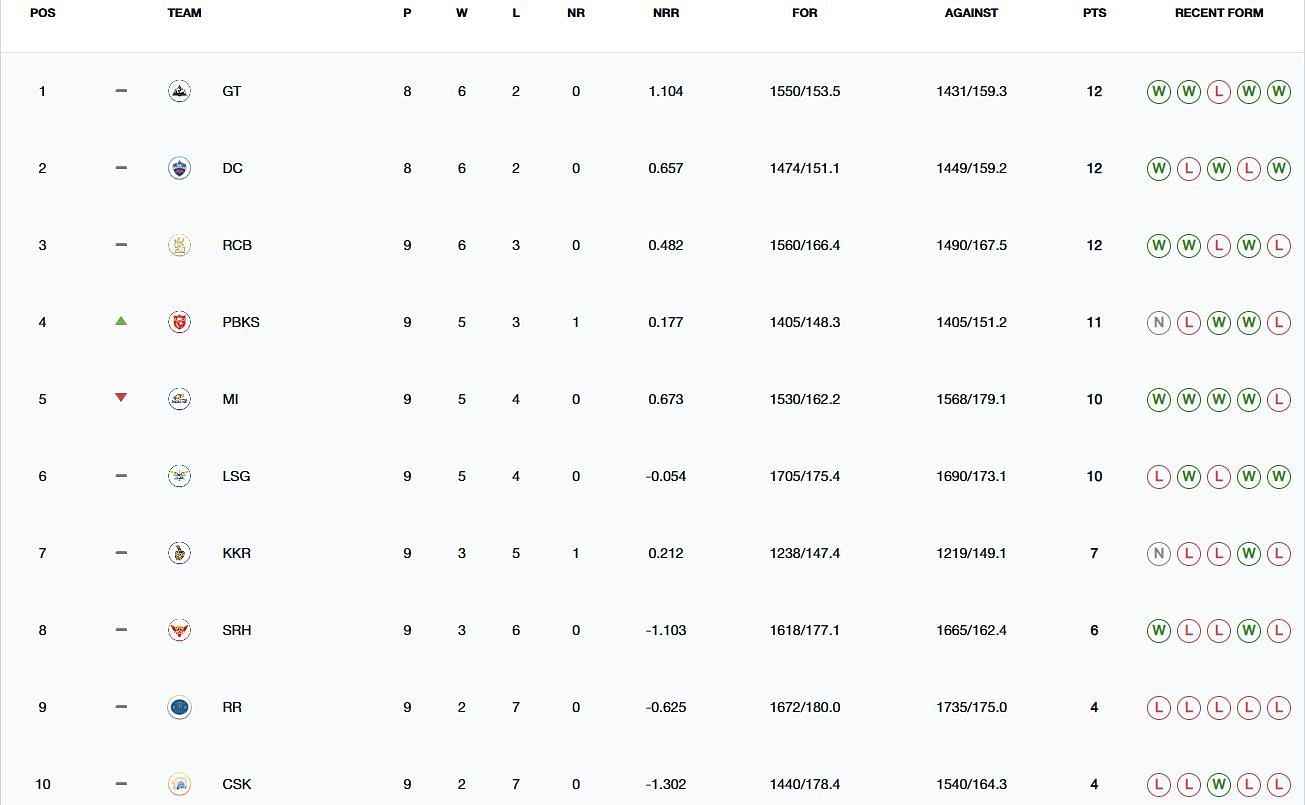The width and height of the screenshot is (1305, 805).
Task: Open the RCB team name
Action: click(x=237, y=245)
